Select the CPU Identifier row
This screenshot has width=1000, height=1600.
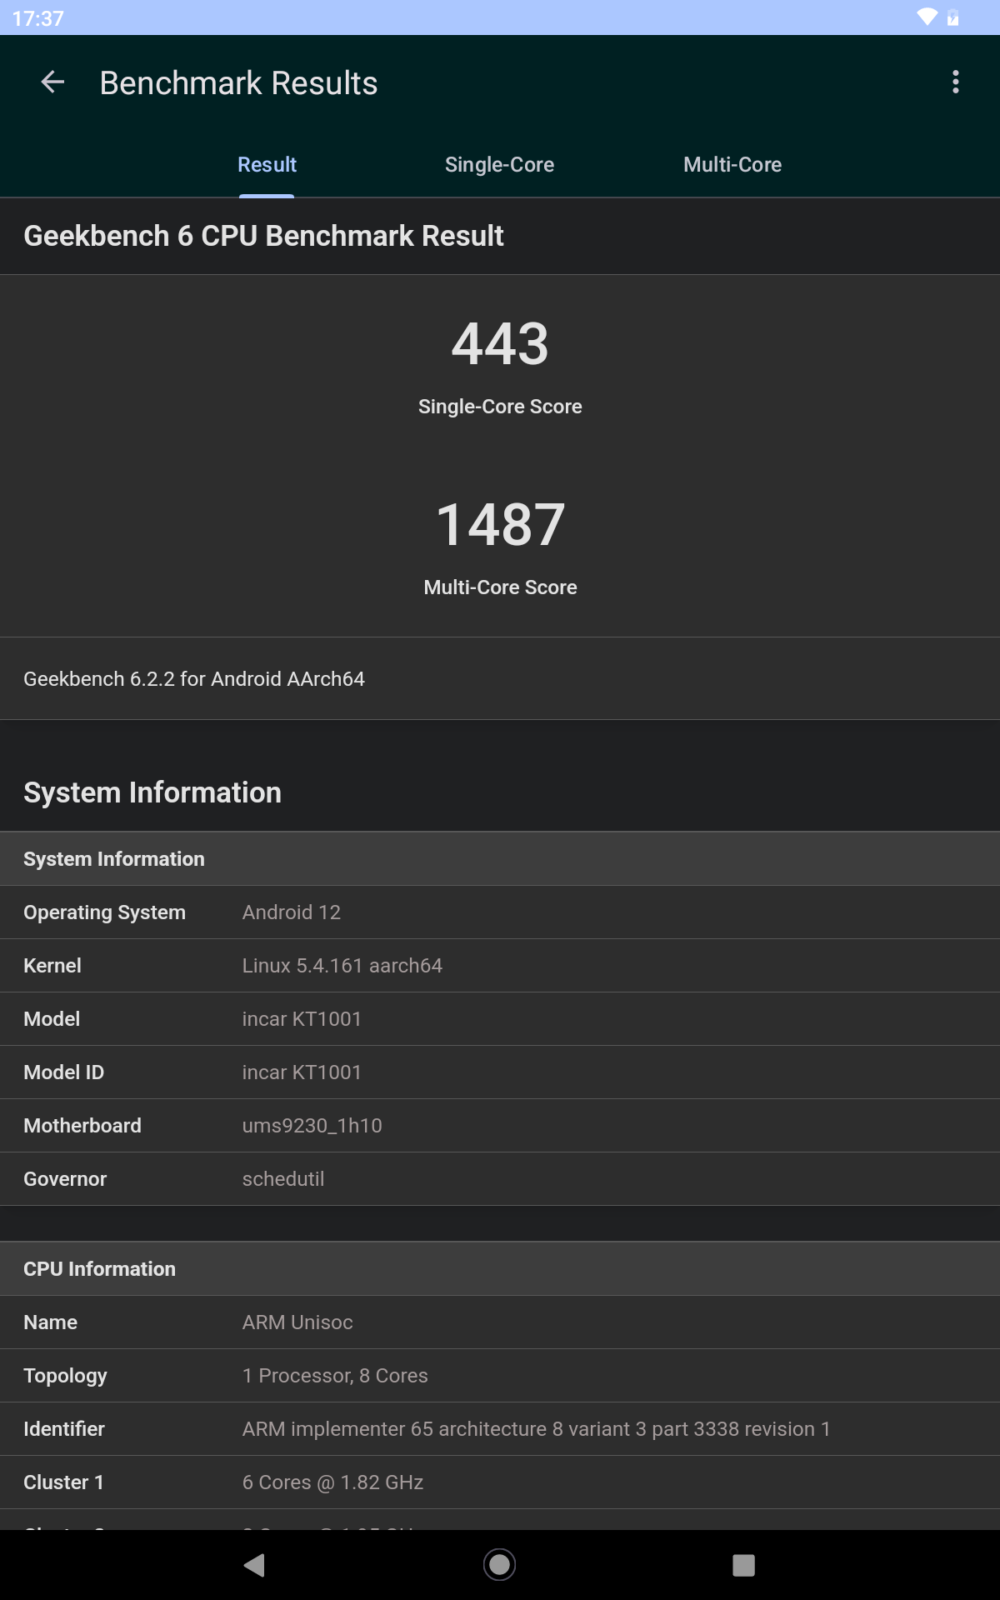click(500, 1429)
